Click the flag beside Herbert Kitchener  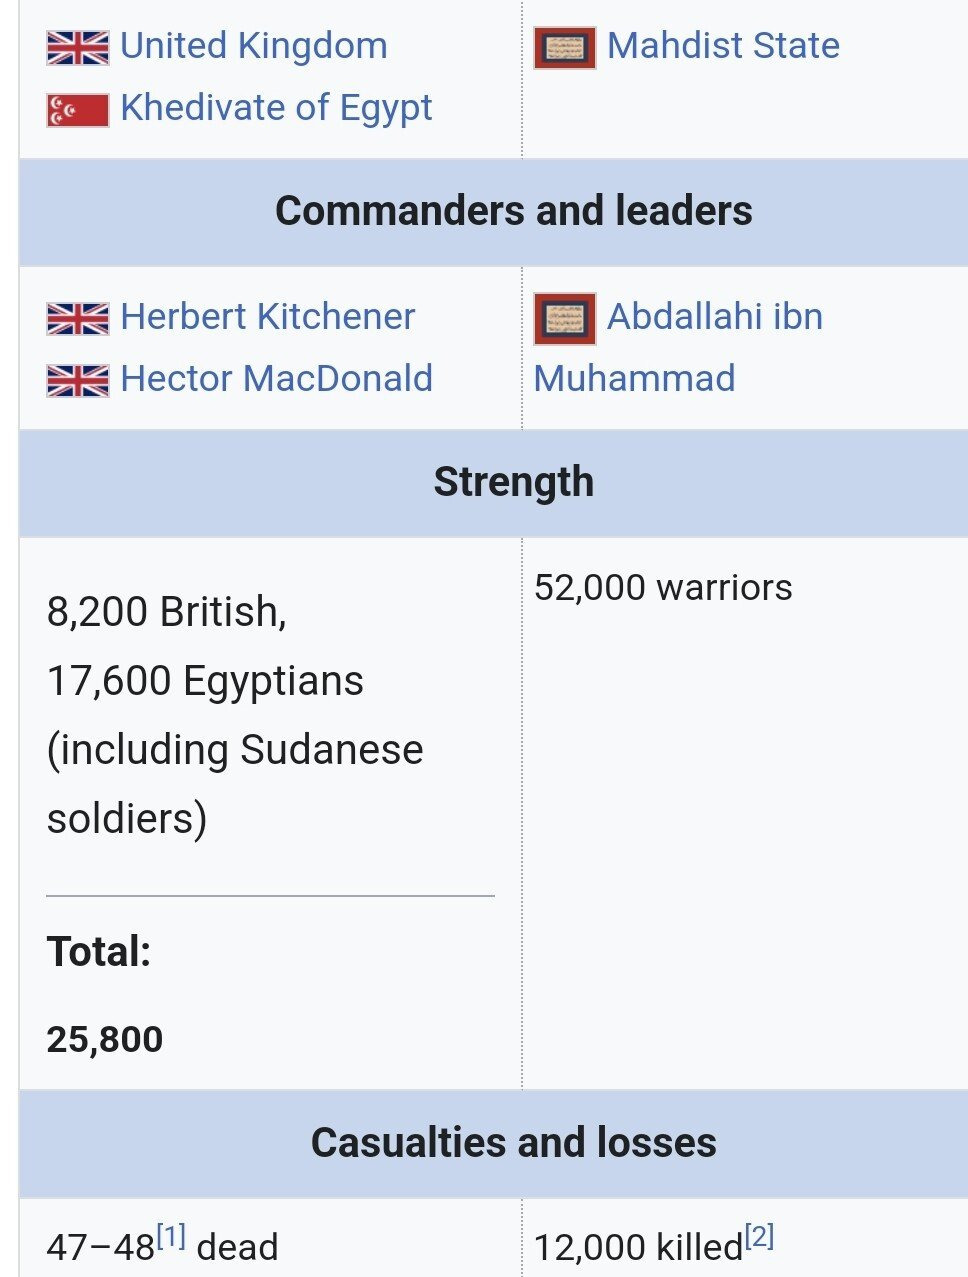click(77, 318)
